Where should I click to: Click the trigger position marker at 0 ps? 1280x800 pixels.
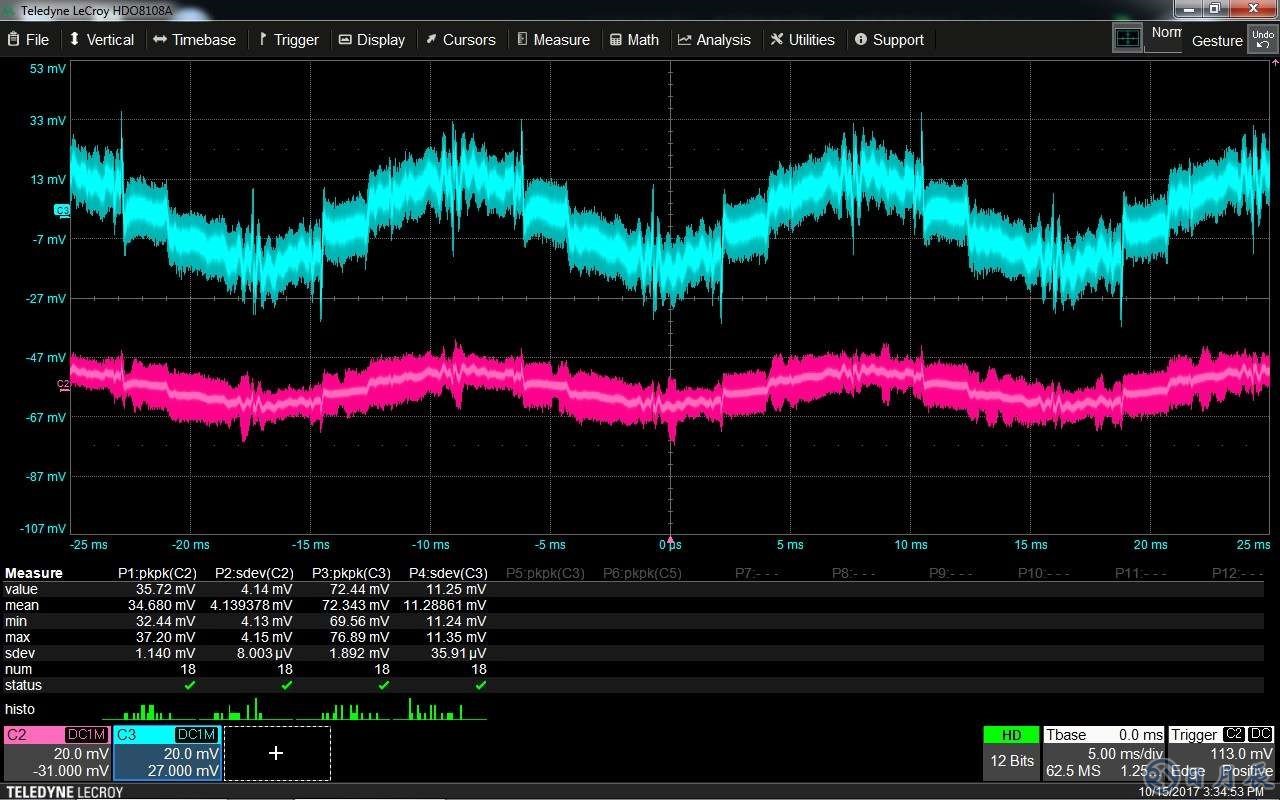click(x=670, y=540)
